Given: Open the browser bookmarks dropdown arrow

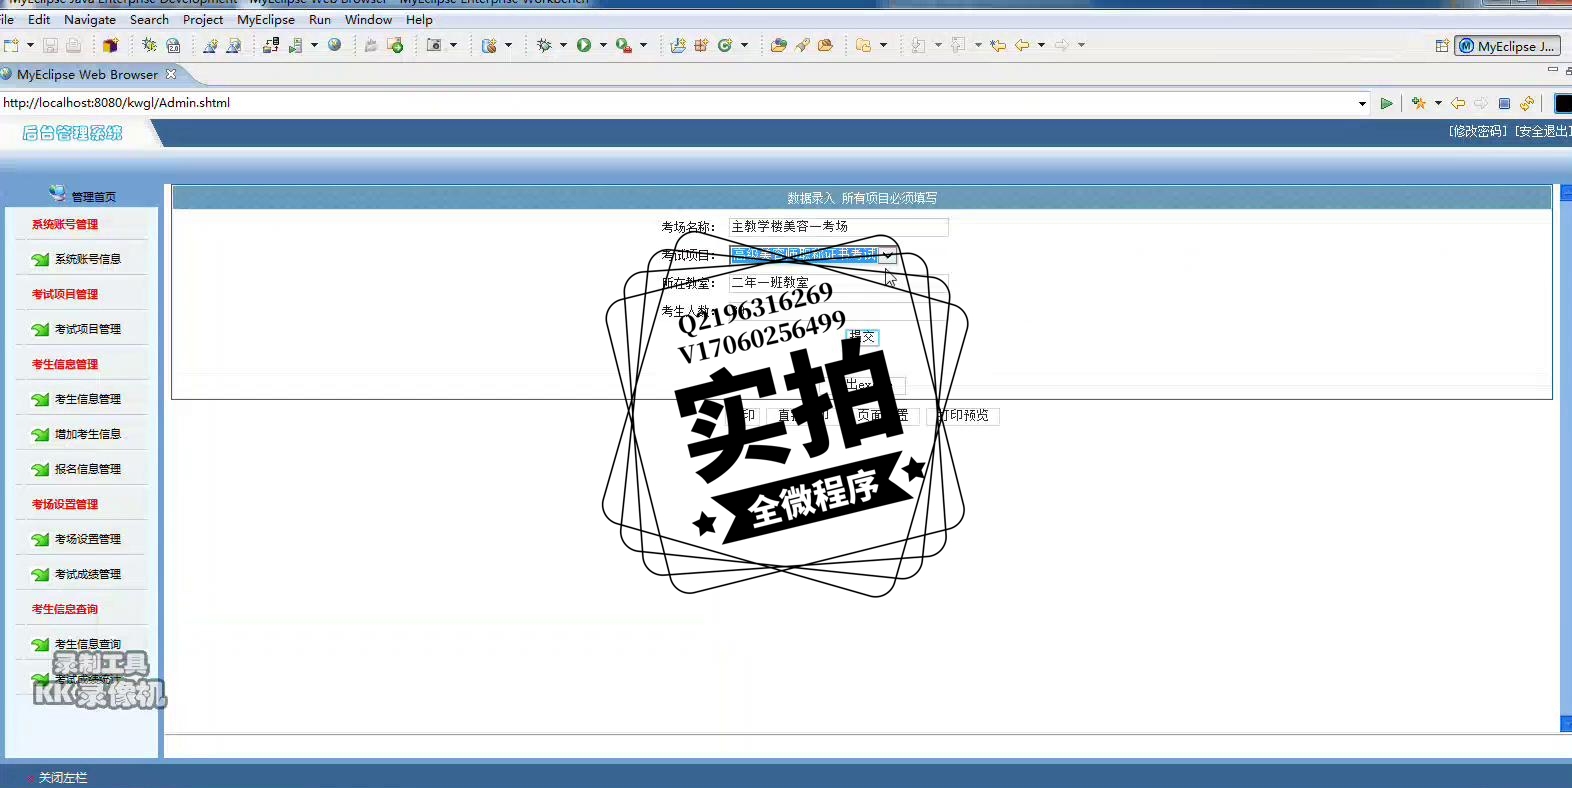Looking at the screenshot, I should point(1438,103).
